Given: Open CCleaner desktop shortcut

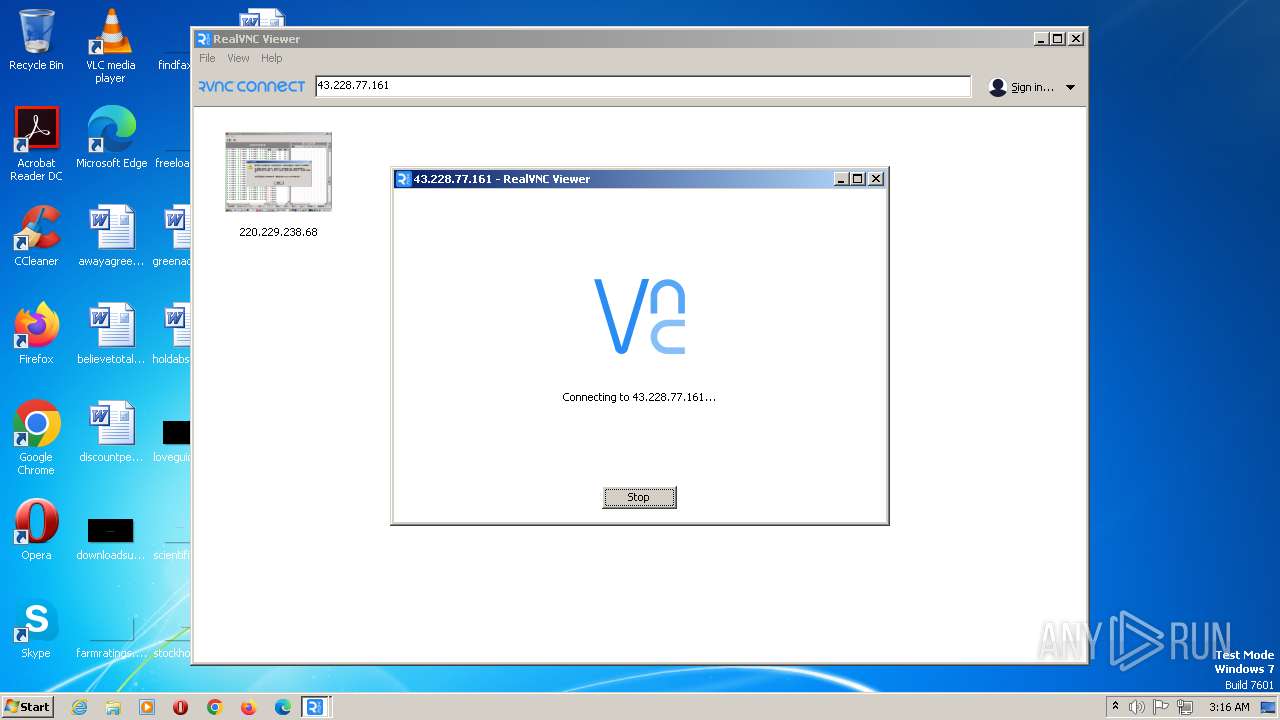Looking at the screenshot, I should [36, 236].
